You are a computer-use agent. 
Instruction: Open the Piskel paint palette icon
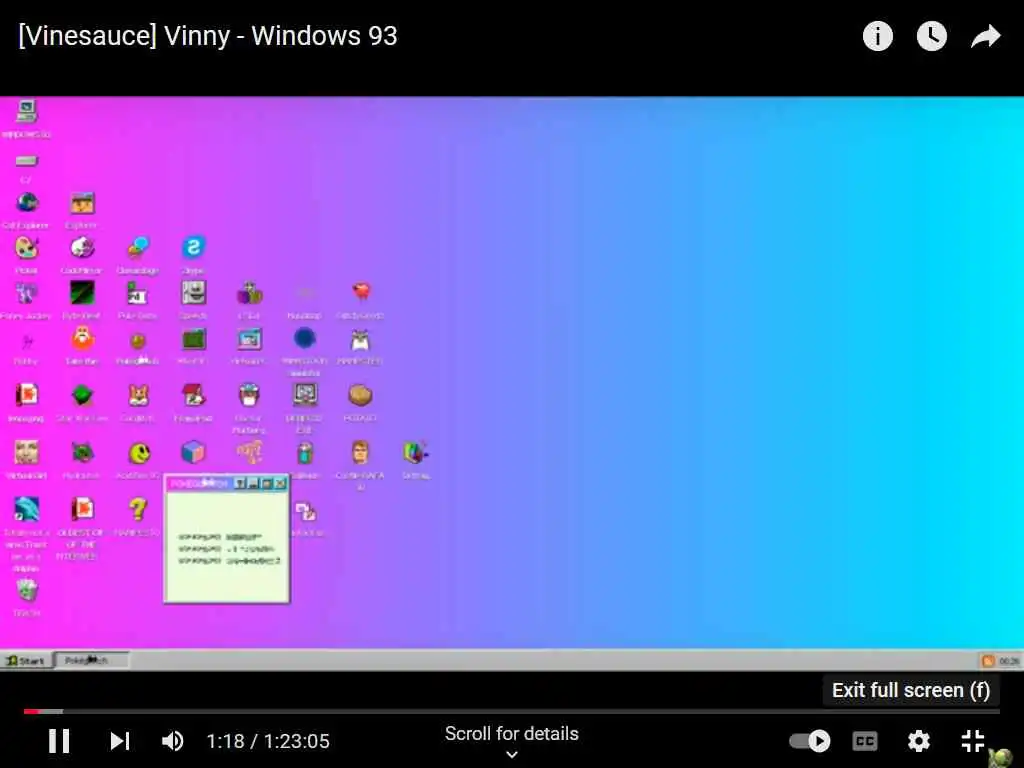tap(27, 248)
